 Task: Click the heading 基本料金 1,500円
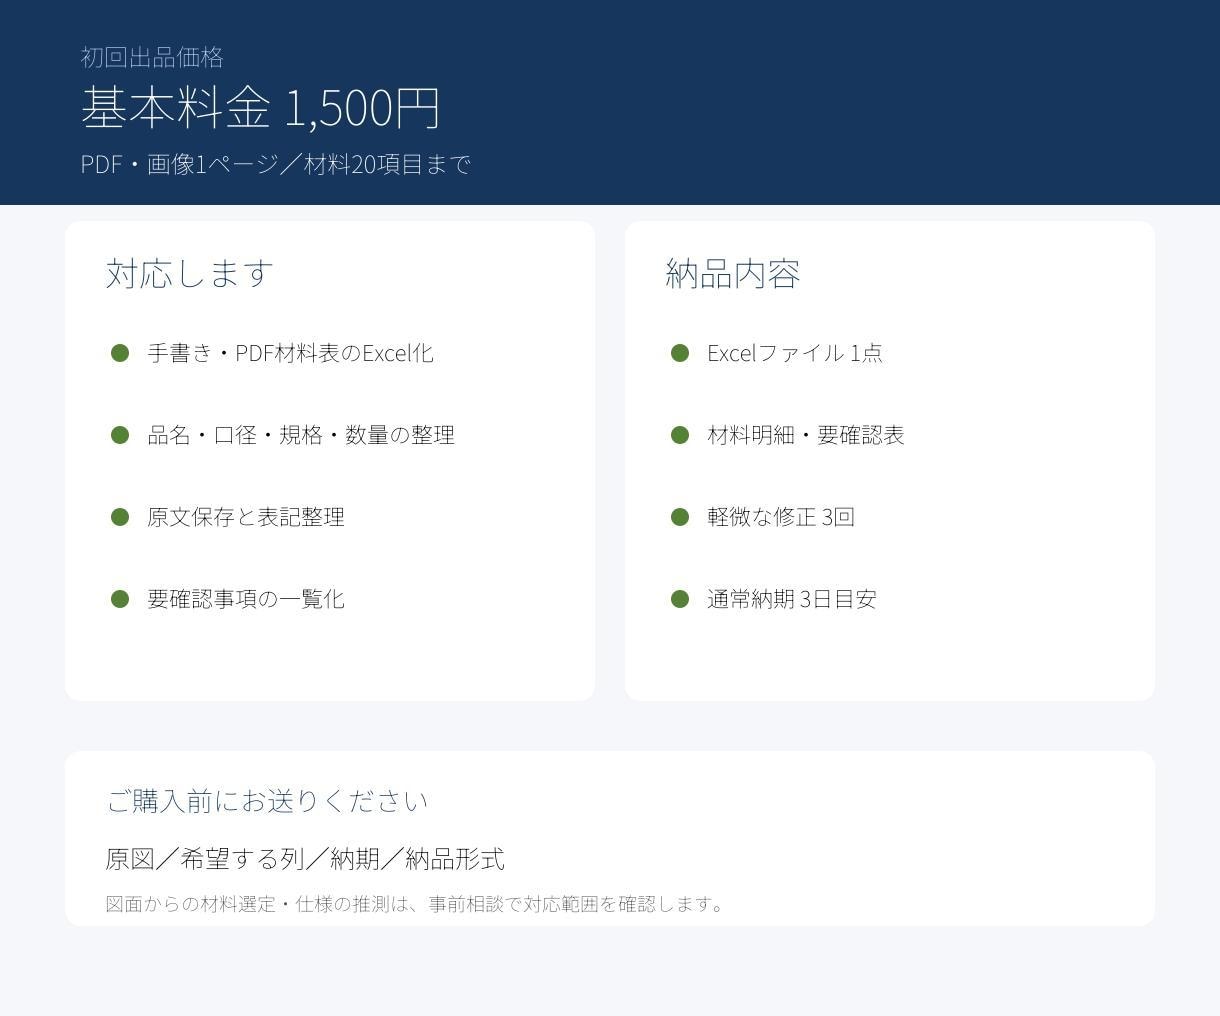pyautogui.click(x=260, y=107)
